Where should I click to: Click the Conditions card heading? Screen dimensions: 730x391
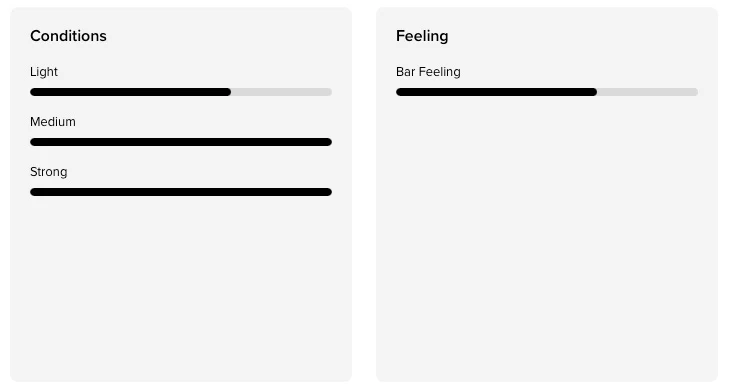pos(68,36)
